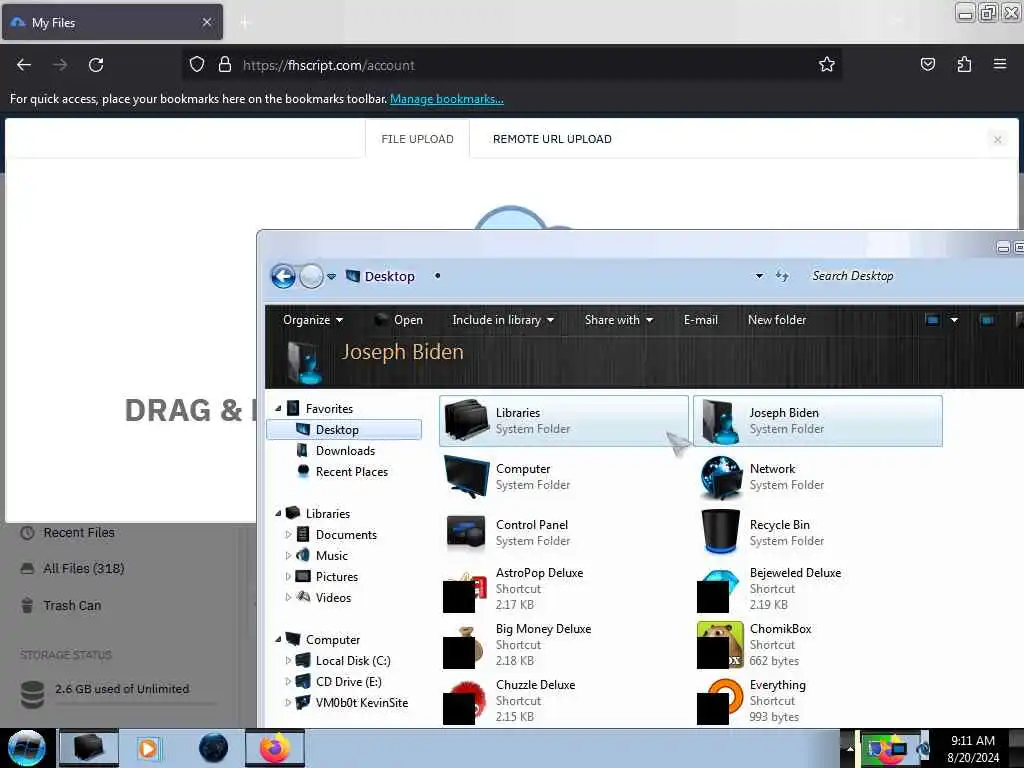Open the Firefox hamburger menu

[x=999, y=65]
